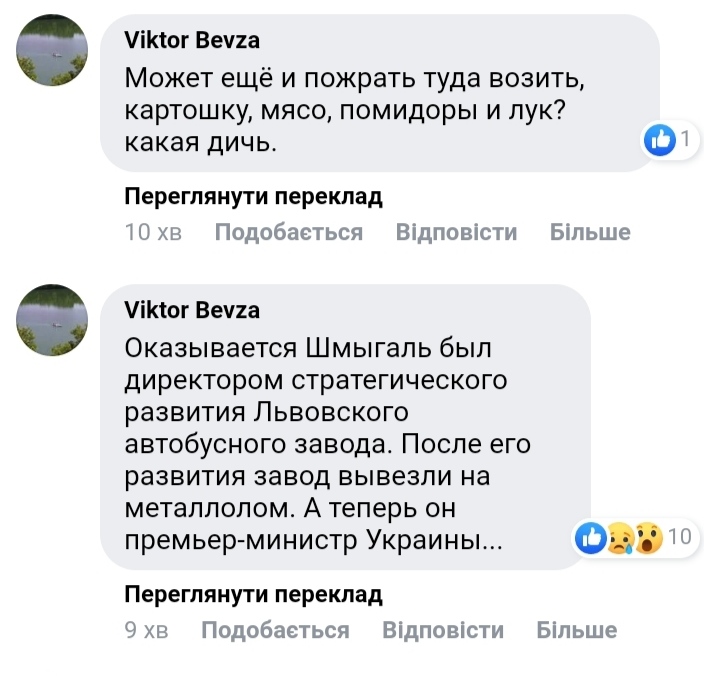Show translation of the first comment via Переглянути переклад
The image size is (720, 677).
coord(253,196)
